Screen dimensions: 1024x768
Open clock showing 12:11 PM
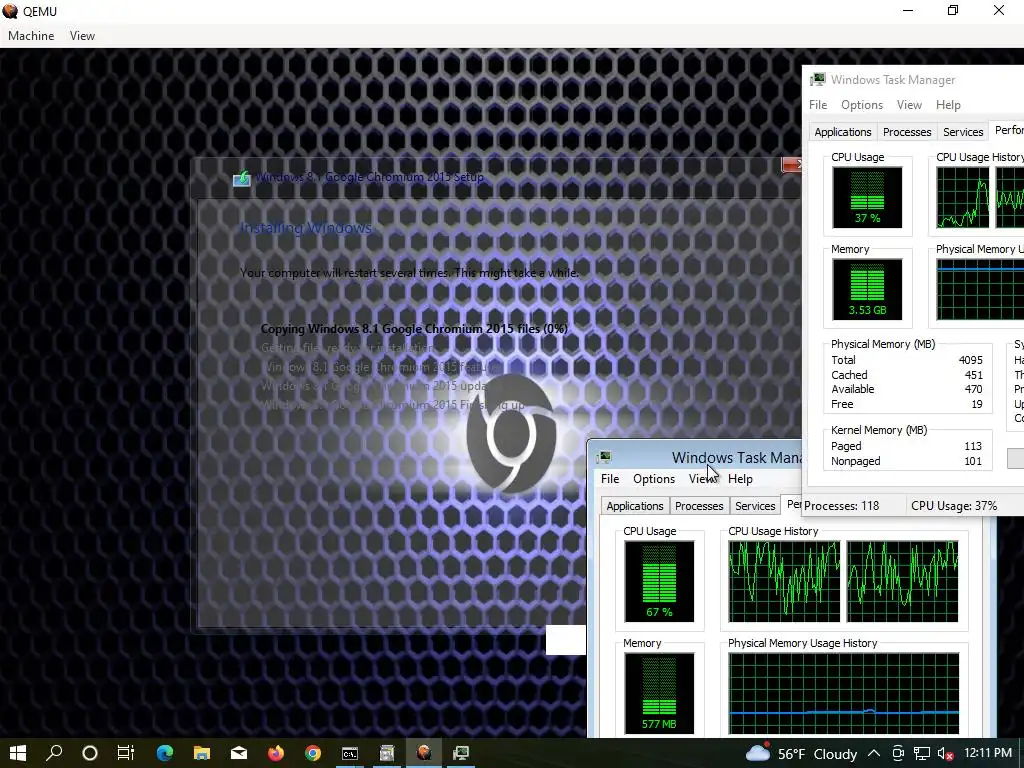(988, 753)
